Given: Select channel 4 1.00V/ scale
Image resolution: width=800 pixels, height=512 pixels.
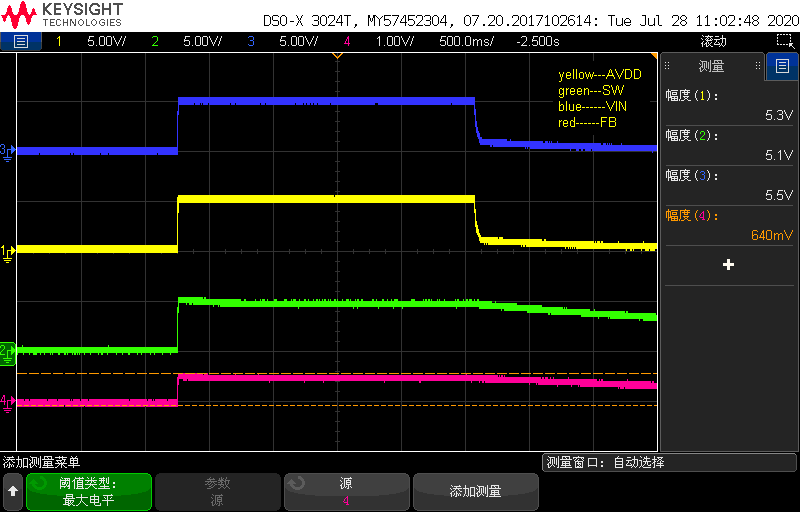Looking at the screenshot, I should 394,41.
